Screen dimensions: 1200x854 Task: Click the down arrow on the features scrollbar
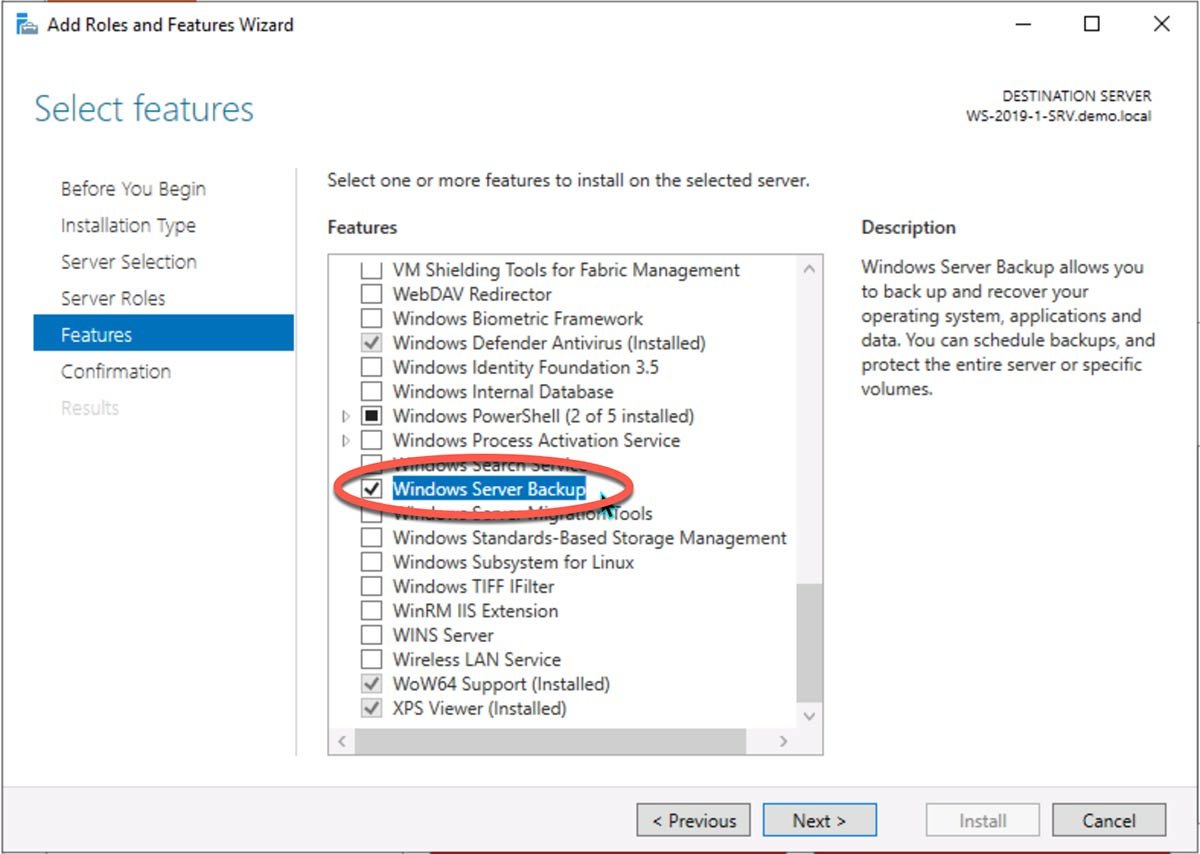tap(809, 716)
